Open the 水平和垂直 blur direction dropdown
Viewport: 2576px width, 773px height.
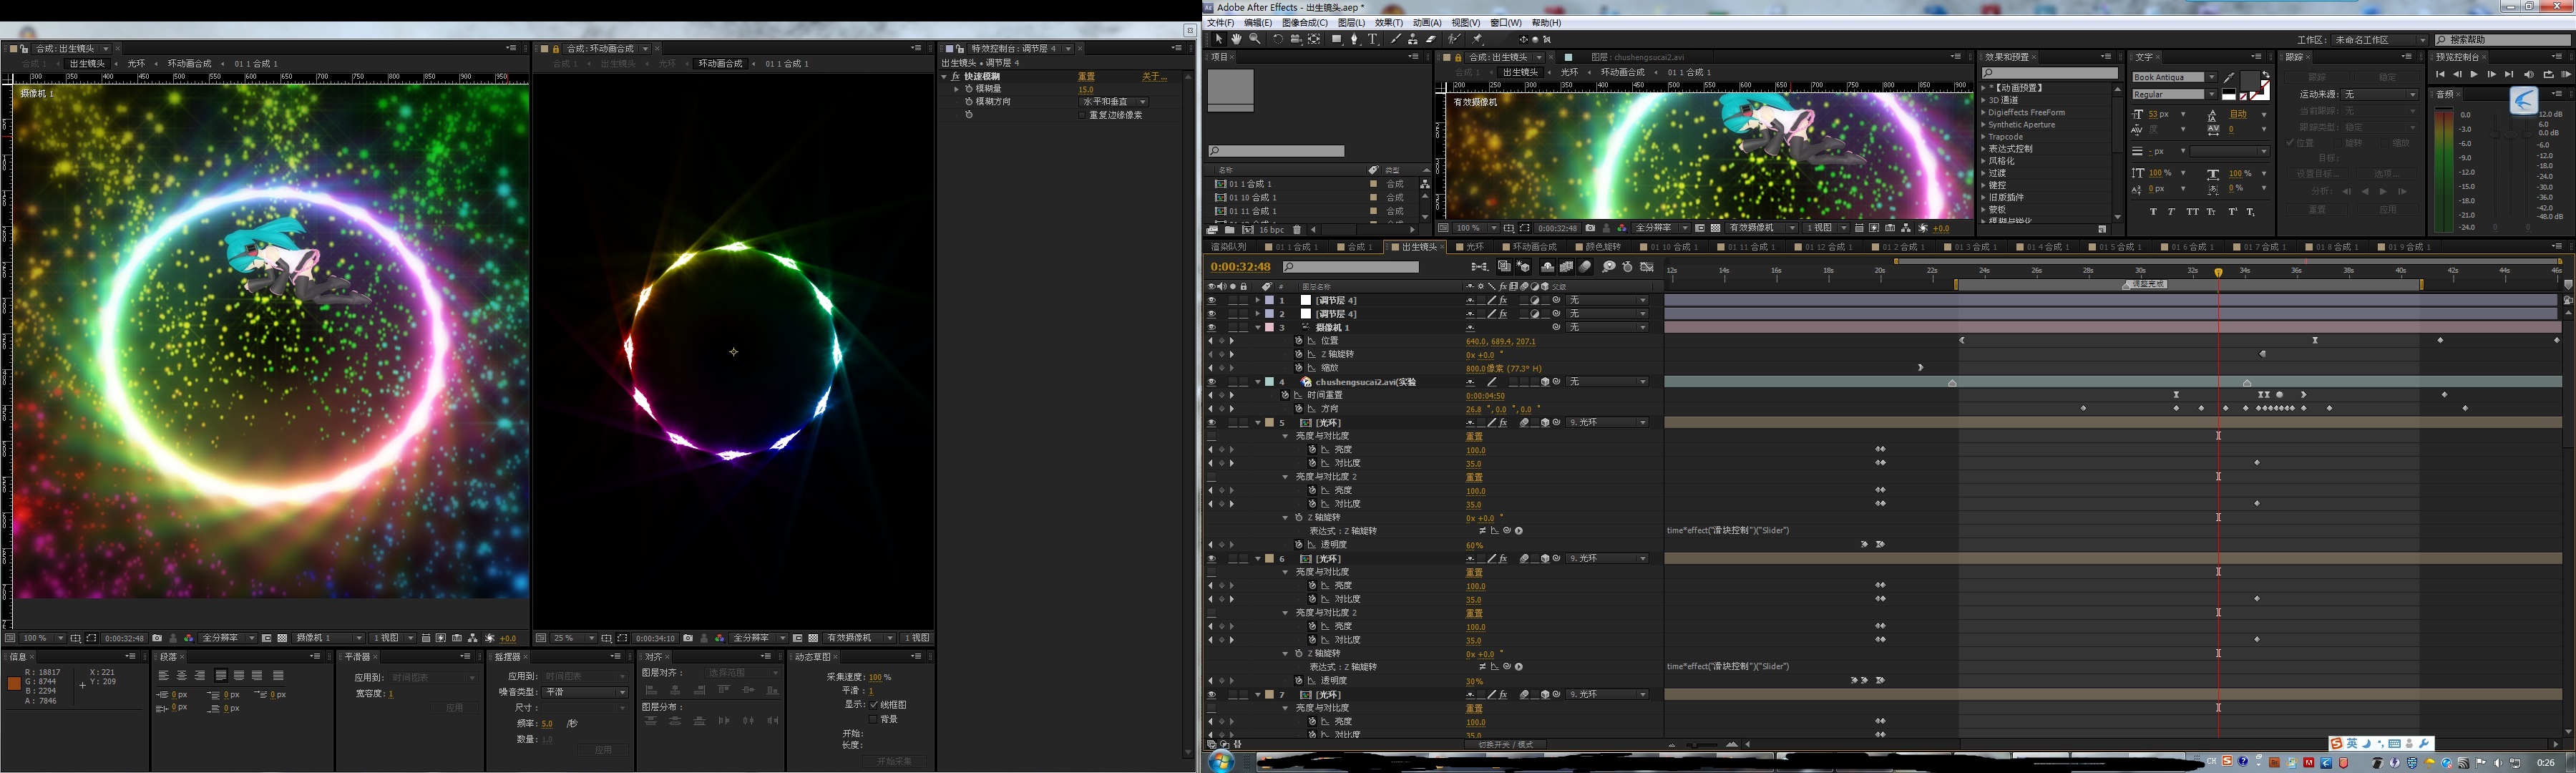pos(1114,102)
